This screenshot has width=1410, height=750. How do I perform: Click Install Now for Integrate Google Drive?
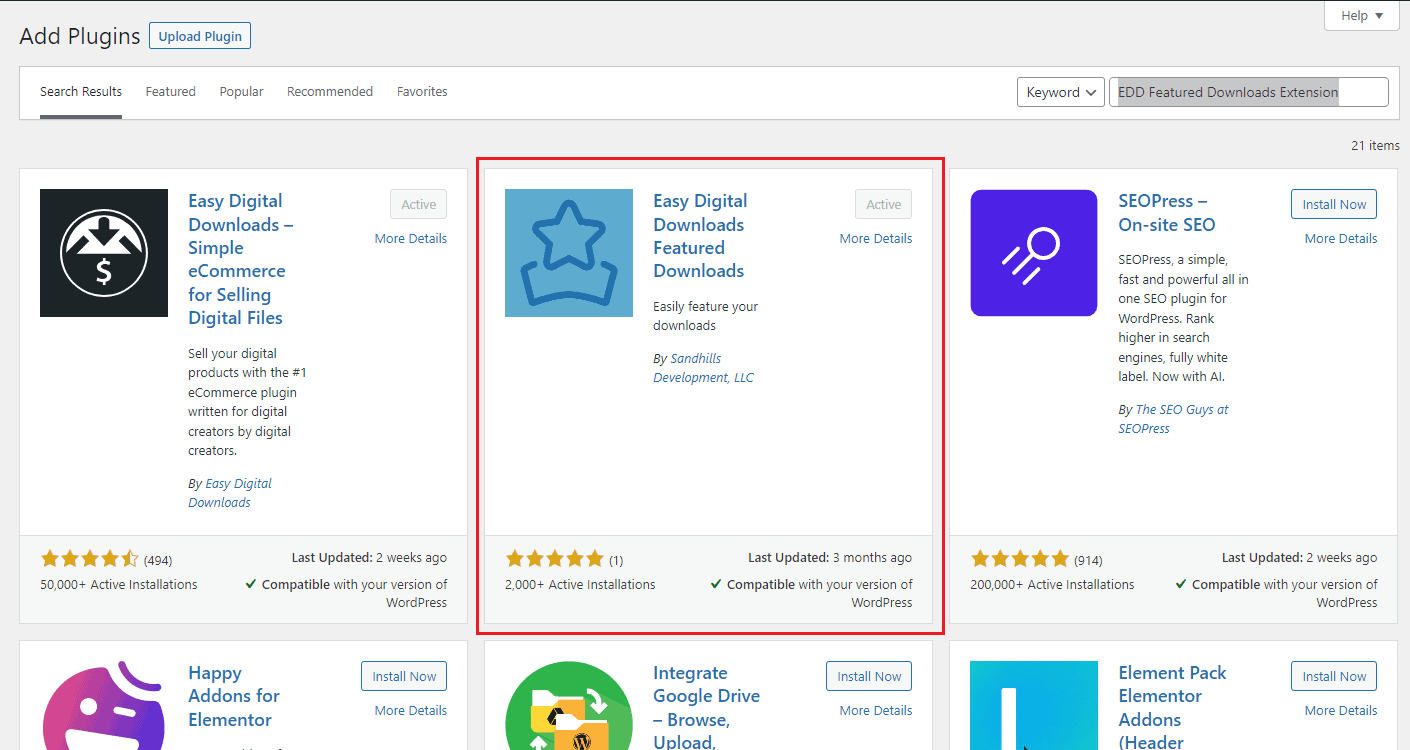coord(869,677)
